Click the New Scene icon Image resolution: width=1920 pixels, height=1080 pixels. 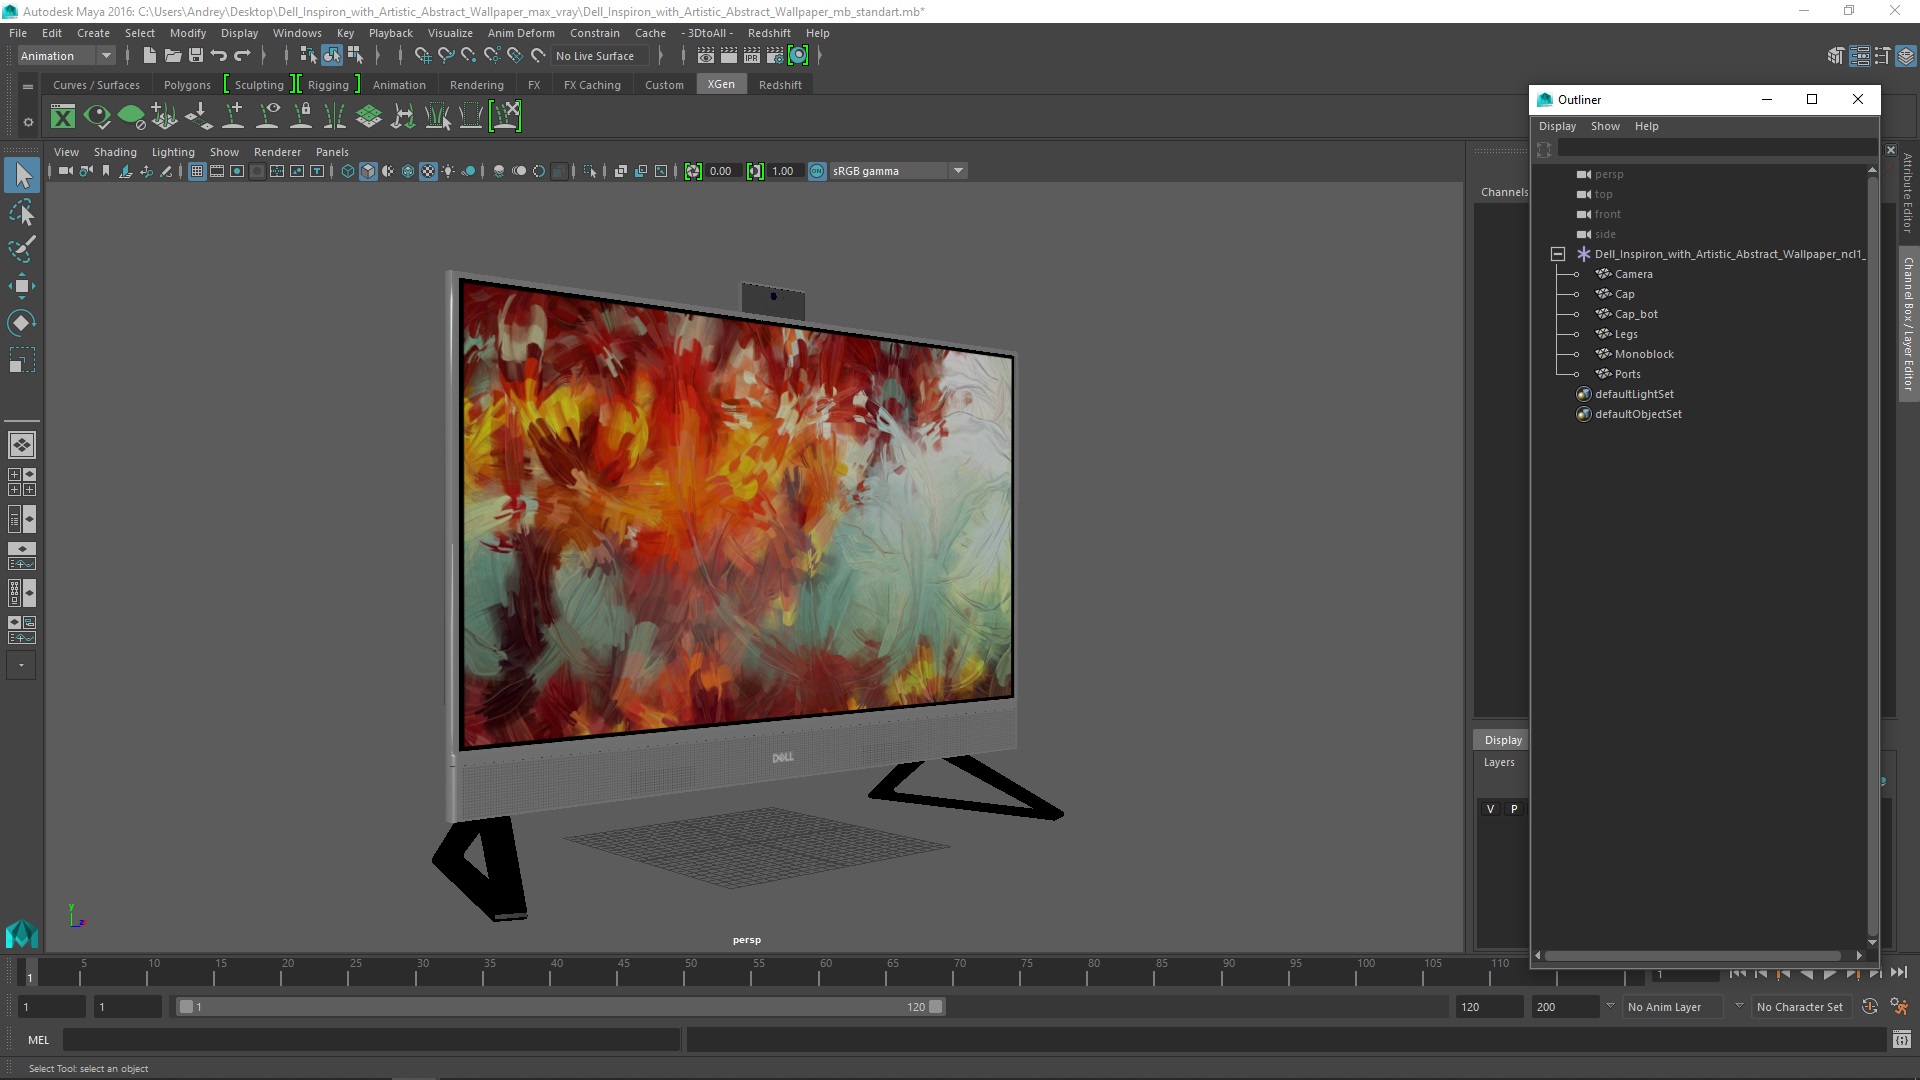point(149,56)
